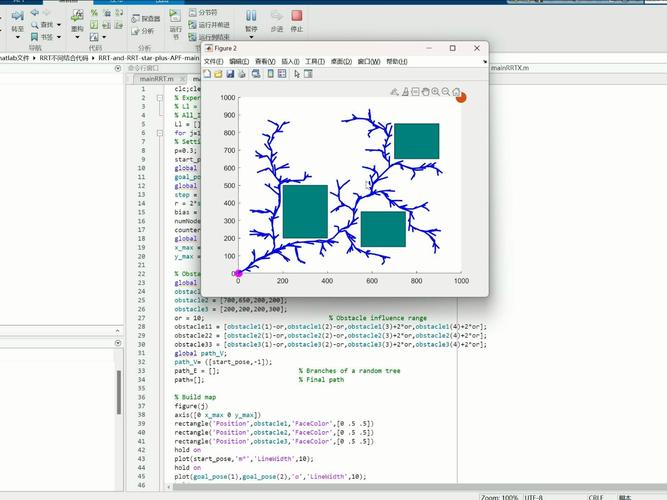Click the navigate Back blue arrow

(35, 13)
